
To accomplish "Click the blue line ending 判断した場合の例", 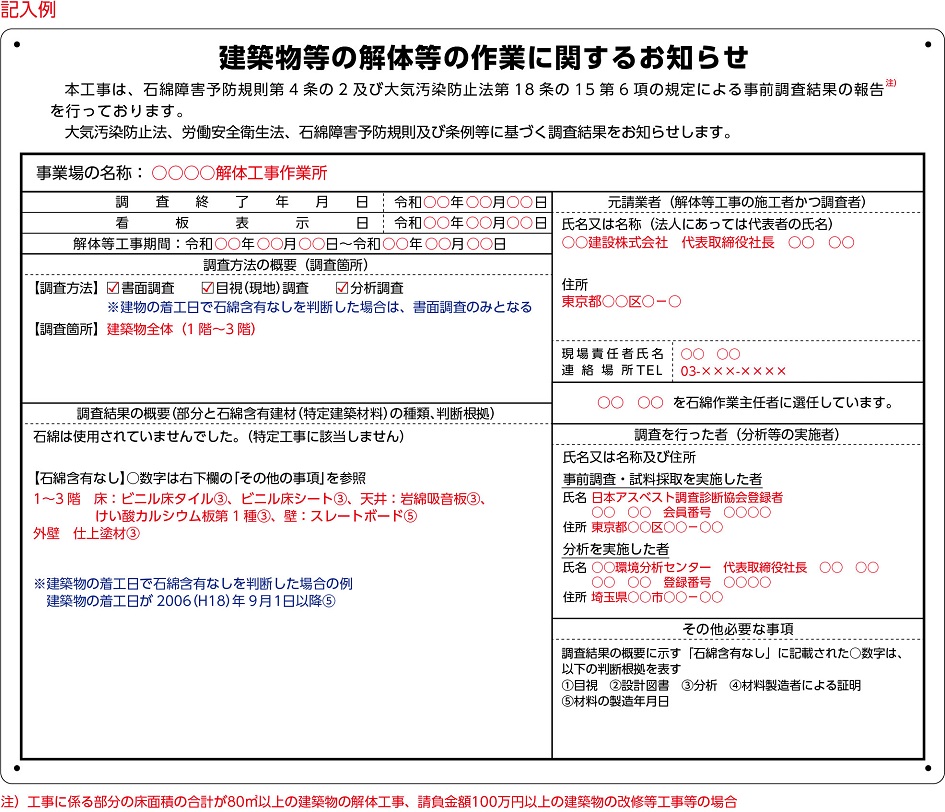I will click(193, 584).
